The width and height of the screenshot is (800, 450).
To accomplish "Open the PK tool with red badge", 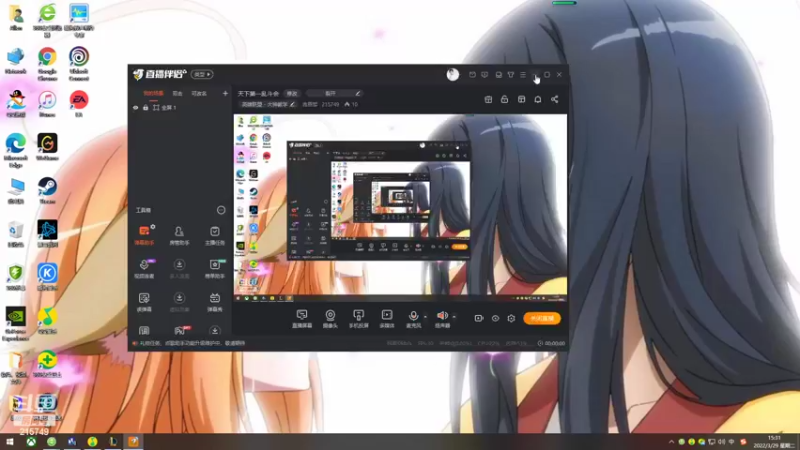I will [181, 330].
